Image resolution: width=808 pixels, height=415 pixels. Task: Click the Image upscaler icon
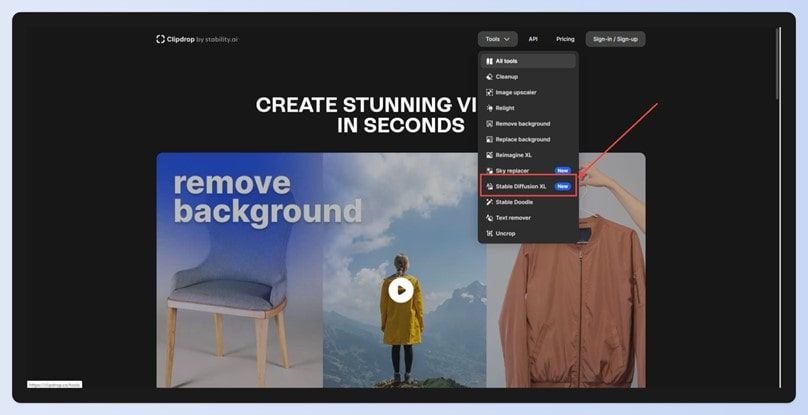click(490, 92)
